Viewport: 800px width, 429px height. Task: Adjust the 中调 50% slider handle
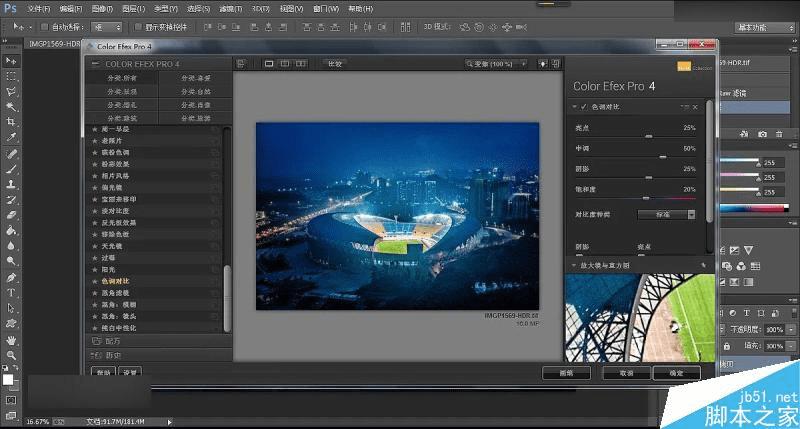coord(663,157)
